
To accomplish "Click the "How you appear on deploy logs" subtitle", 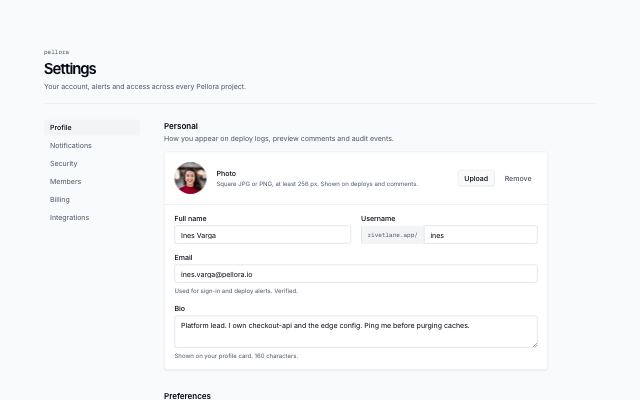I will point(279,139).
